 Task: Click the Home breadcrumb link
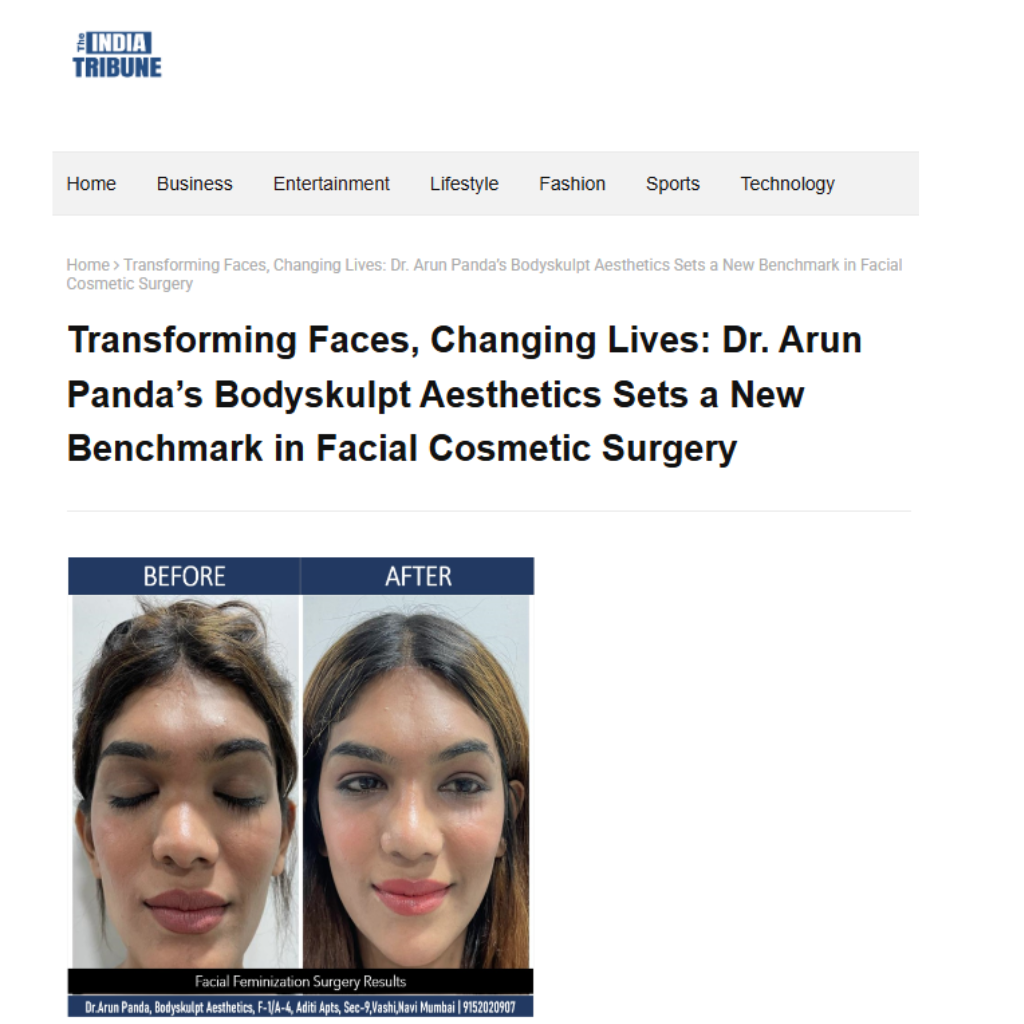coord(88,265)
